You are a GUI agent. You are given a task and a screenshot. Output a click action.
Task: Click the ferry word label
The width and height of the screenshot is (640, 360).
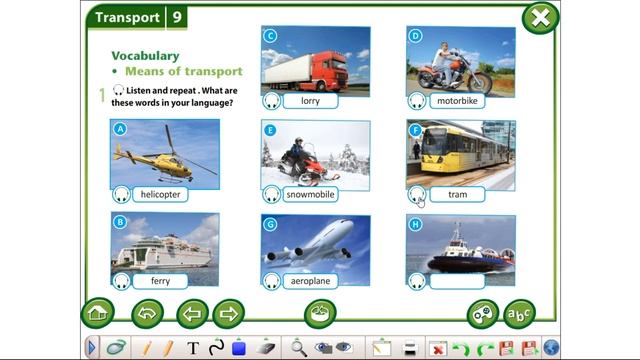(160, 281)
